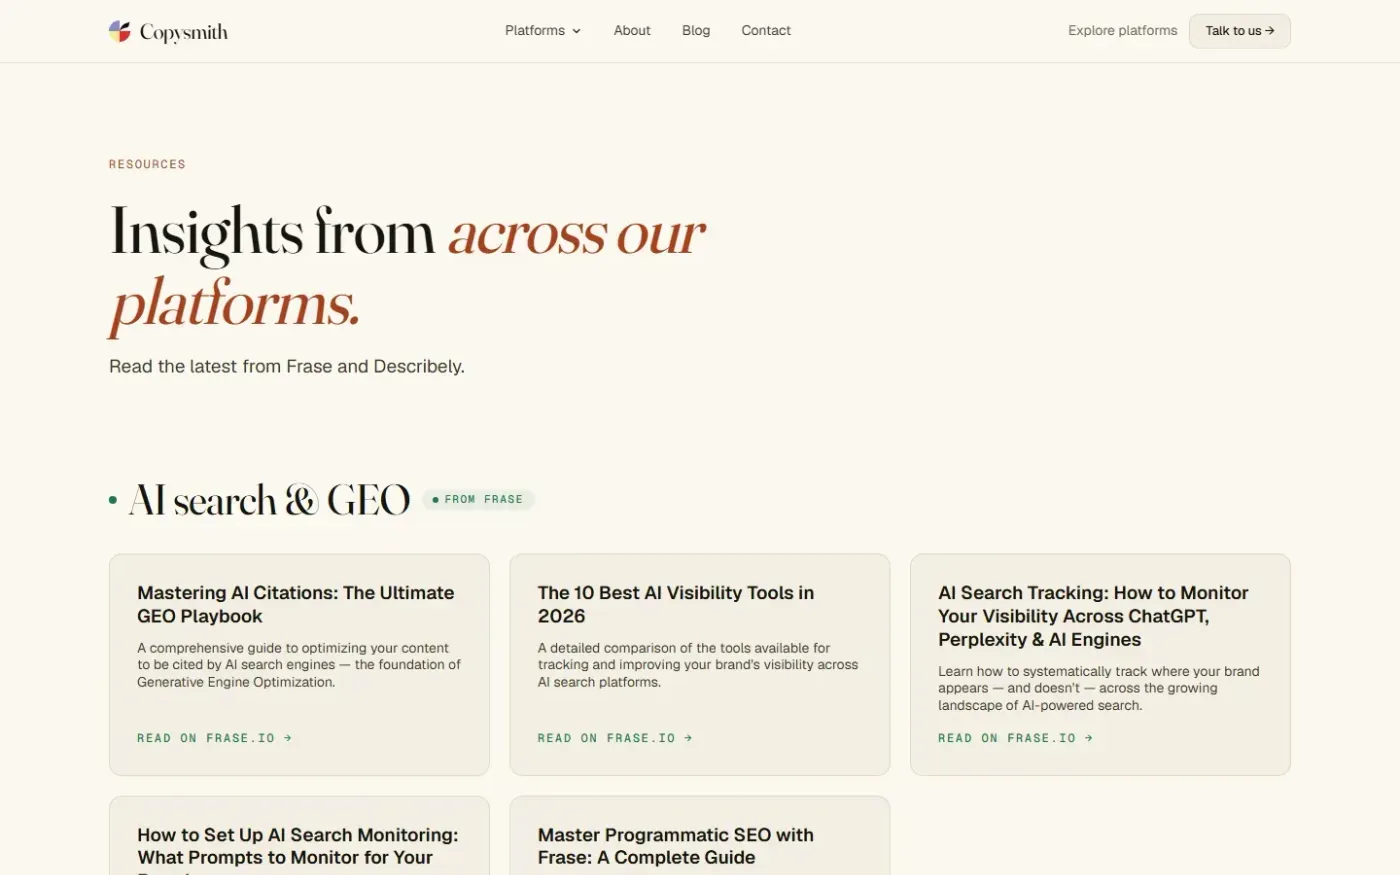The width and height of the screenshot is (1400, 875).
Task: Read on Frase.io under Mastering AI Citations
Action: [214, 738]
